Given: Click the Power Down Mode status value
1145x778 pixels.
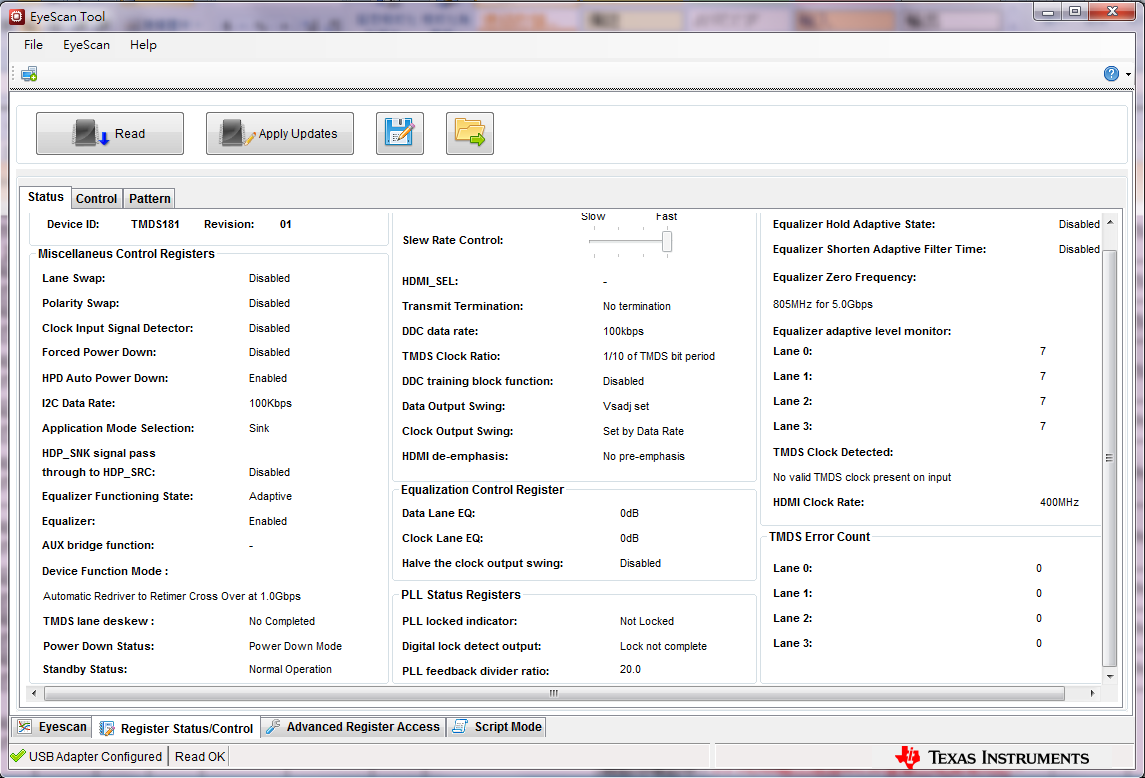Looking at the screenshot, I should [x=295, y=647].
